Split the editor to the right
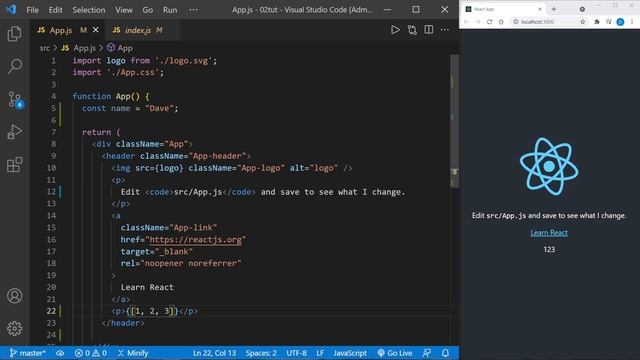The height and width of the screenshot is (360, 640). (429, 30)
